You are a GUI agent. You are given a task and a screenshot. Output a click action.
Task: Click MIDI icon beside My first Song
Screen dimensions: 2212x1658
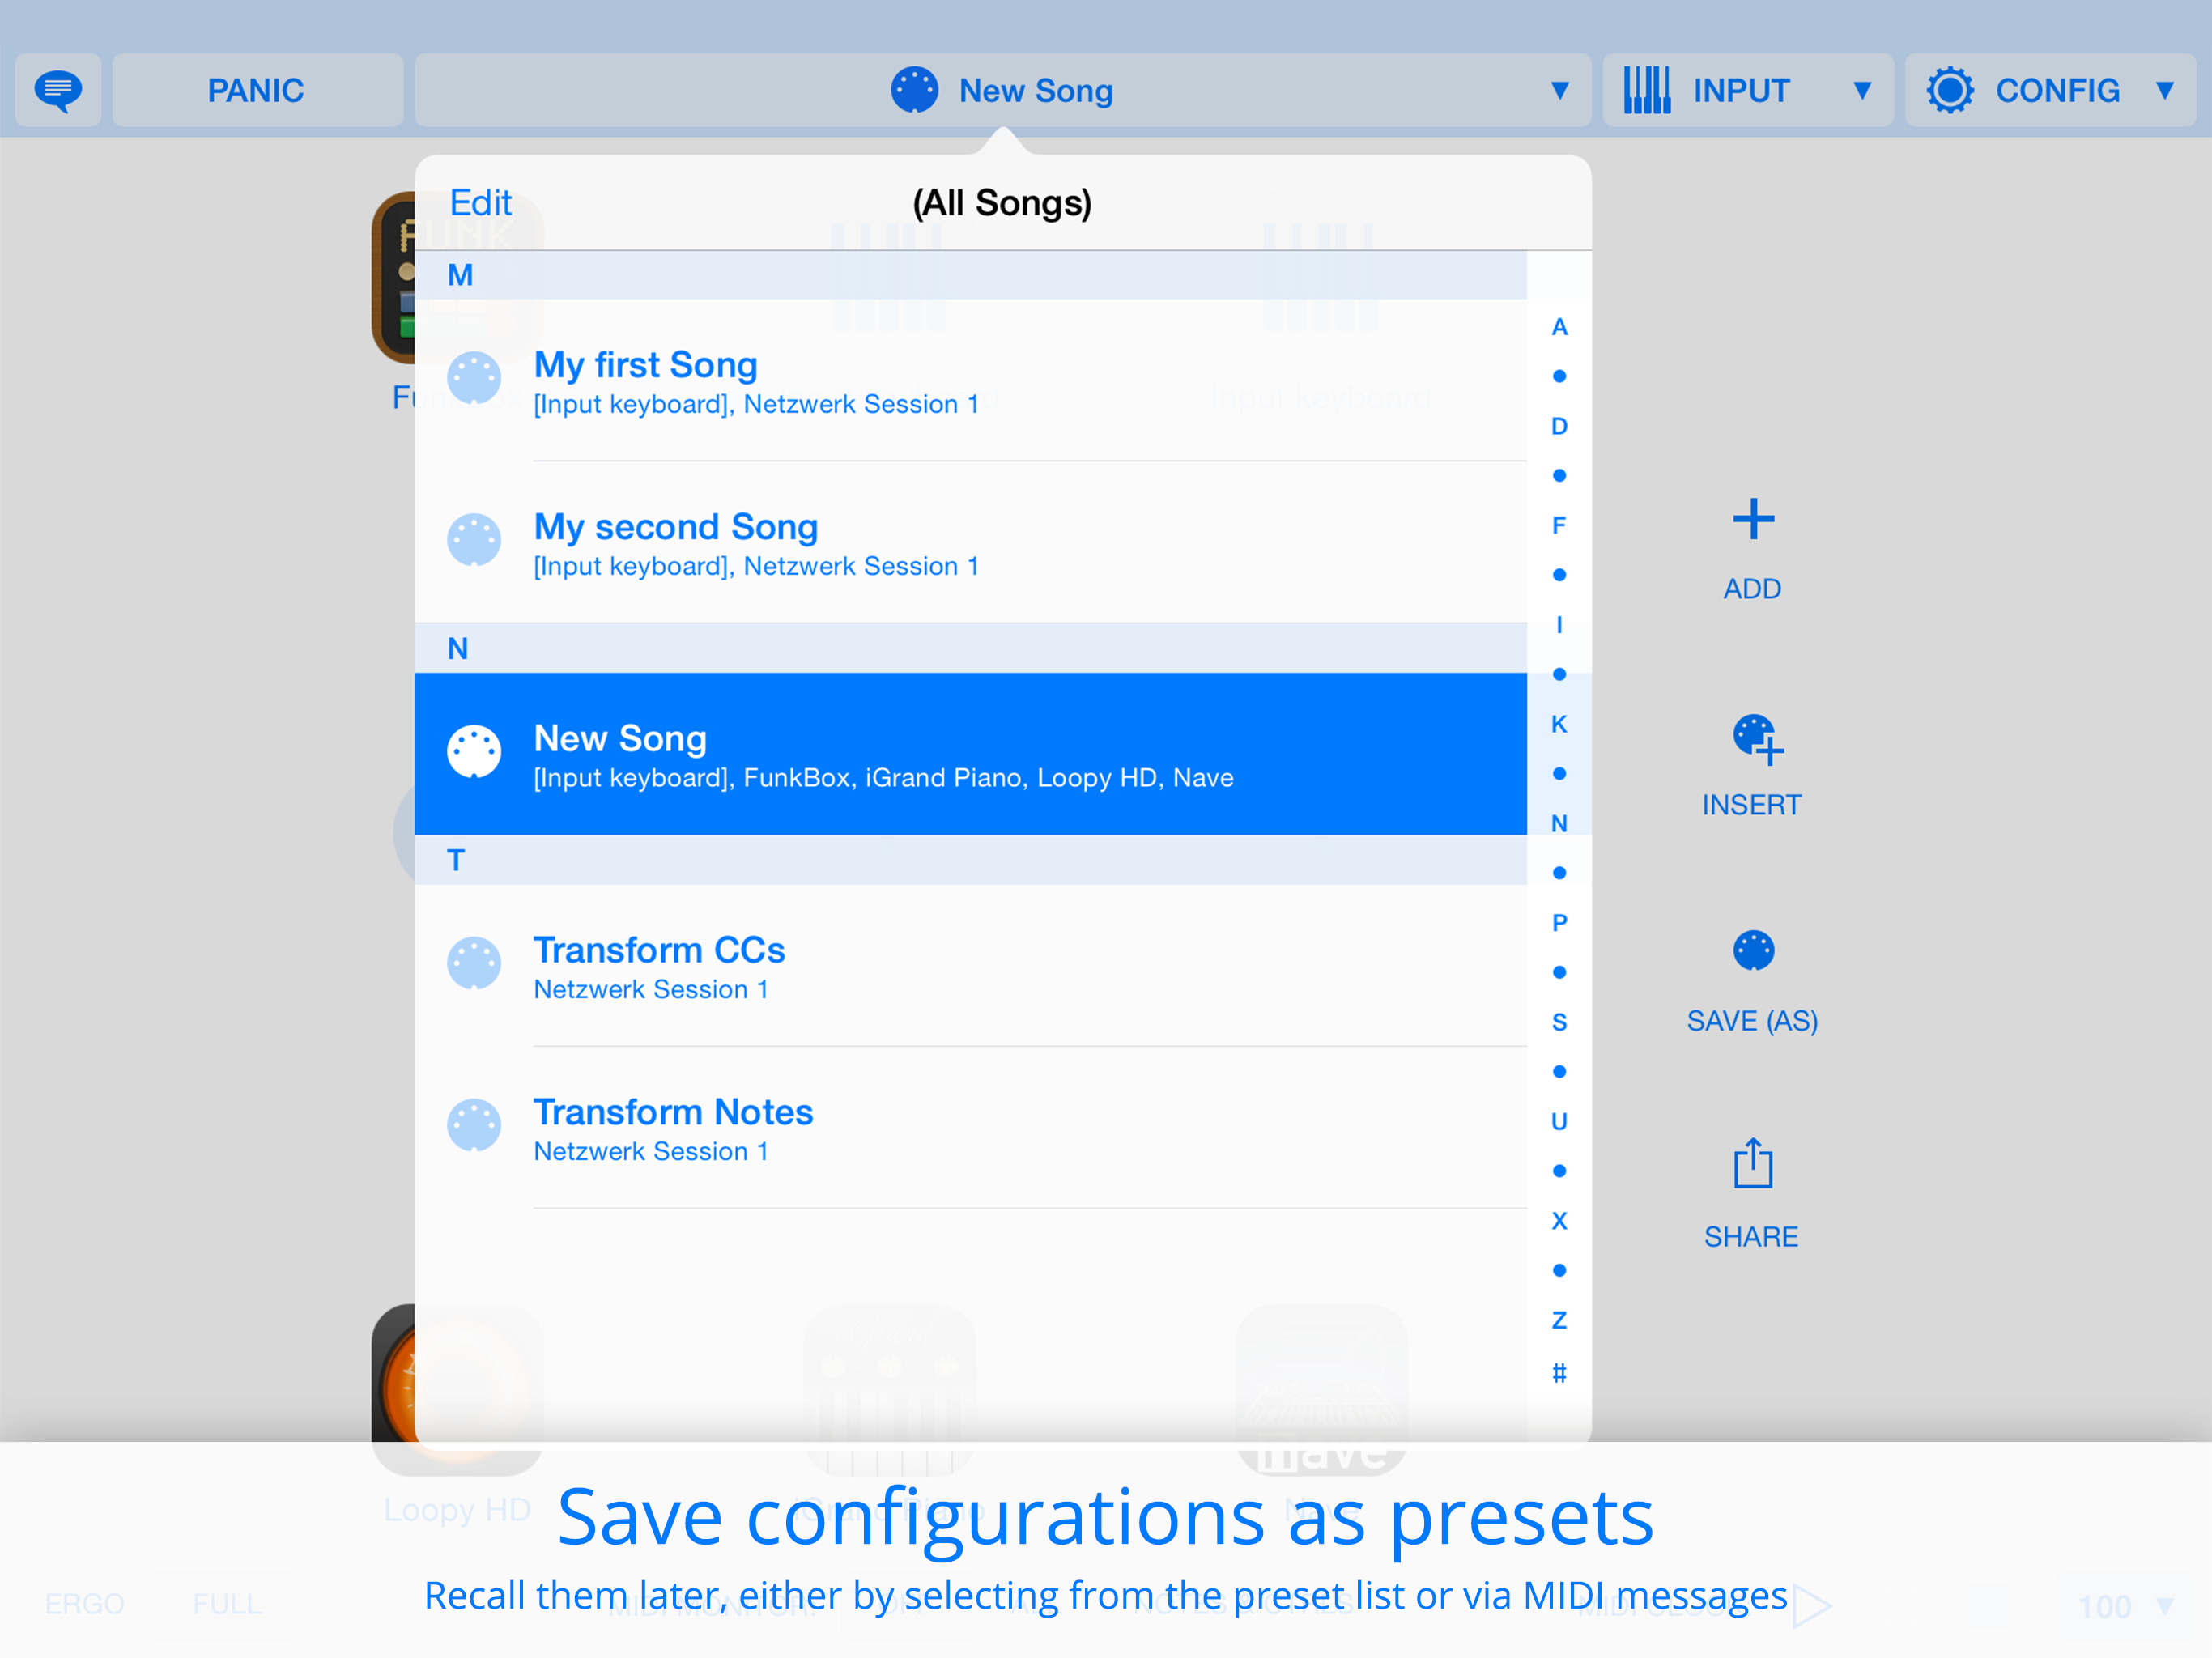[x=474, y=378]
